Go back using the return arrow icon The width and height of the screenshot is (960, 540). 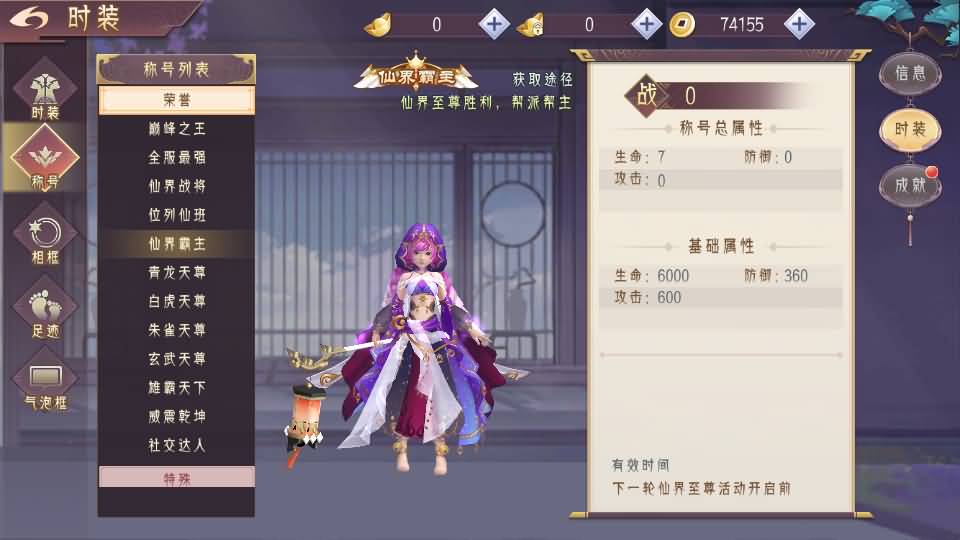(28, 18)
